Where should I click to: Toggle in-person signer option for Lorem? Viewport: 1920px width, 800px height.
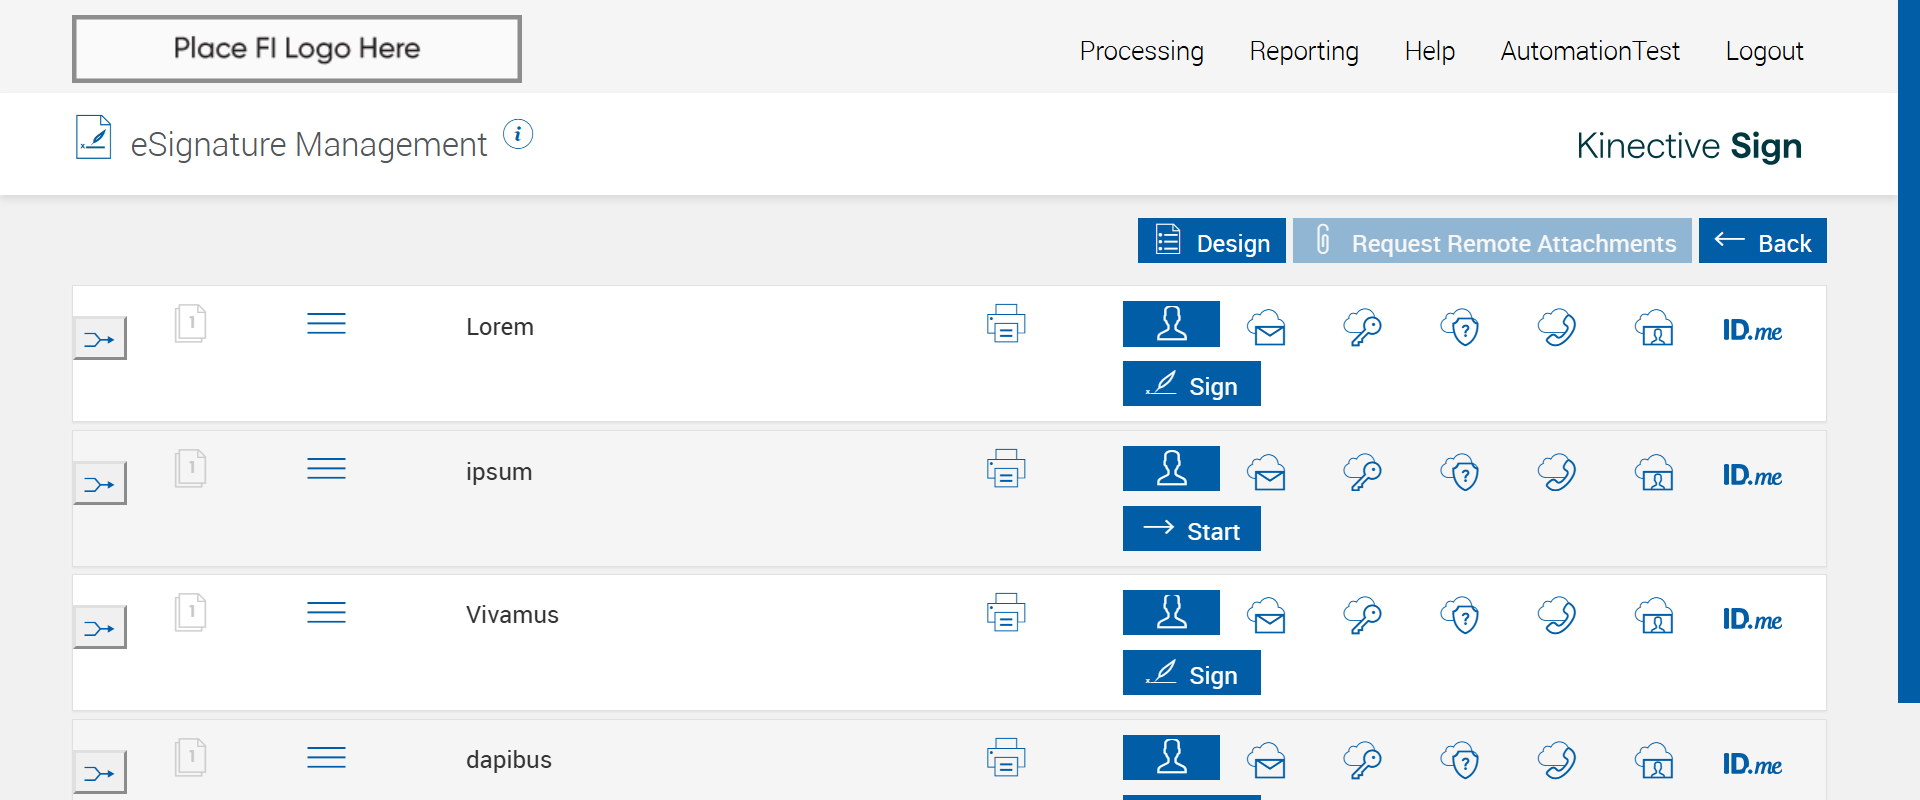click(1171, 324)
